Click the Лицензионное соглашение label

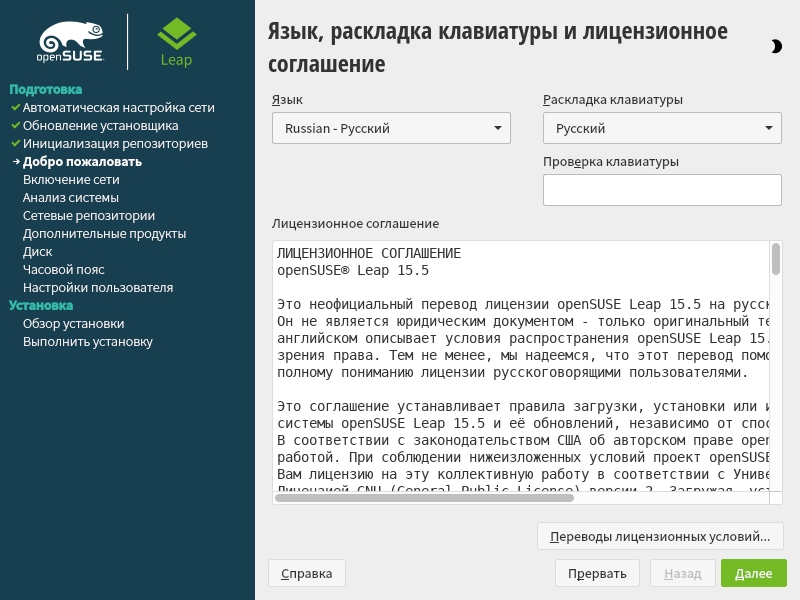(x=355, y=223)
